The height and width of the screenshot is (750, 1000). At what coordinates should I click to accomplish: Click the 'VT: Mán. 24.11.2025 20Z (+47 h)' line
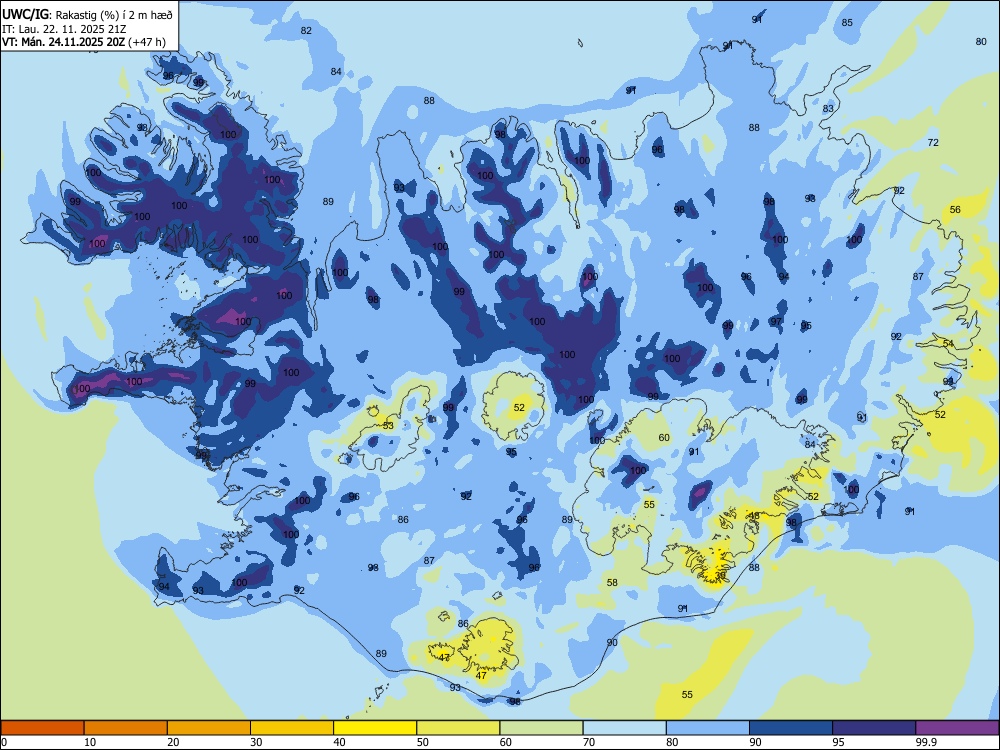click(x=84, y=42)
